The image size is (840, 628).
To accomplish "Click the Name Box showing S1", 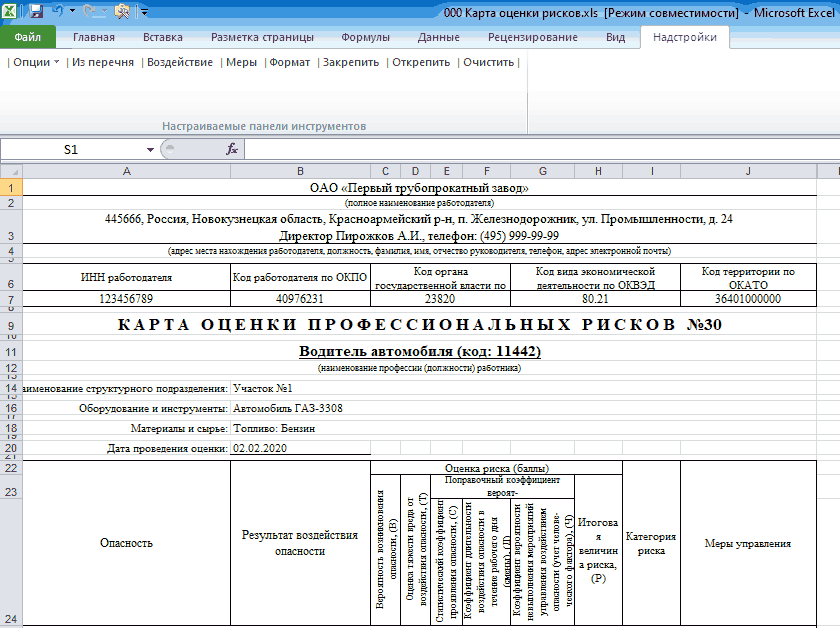I will point(71,149).
